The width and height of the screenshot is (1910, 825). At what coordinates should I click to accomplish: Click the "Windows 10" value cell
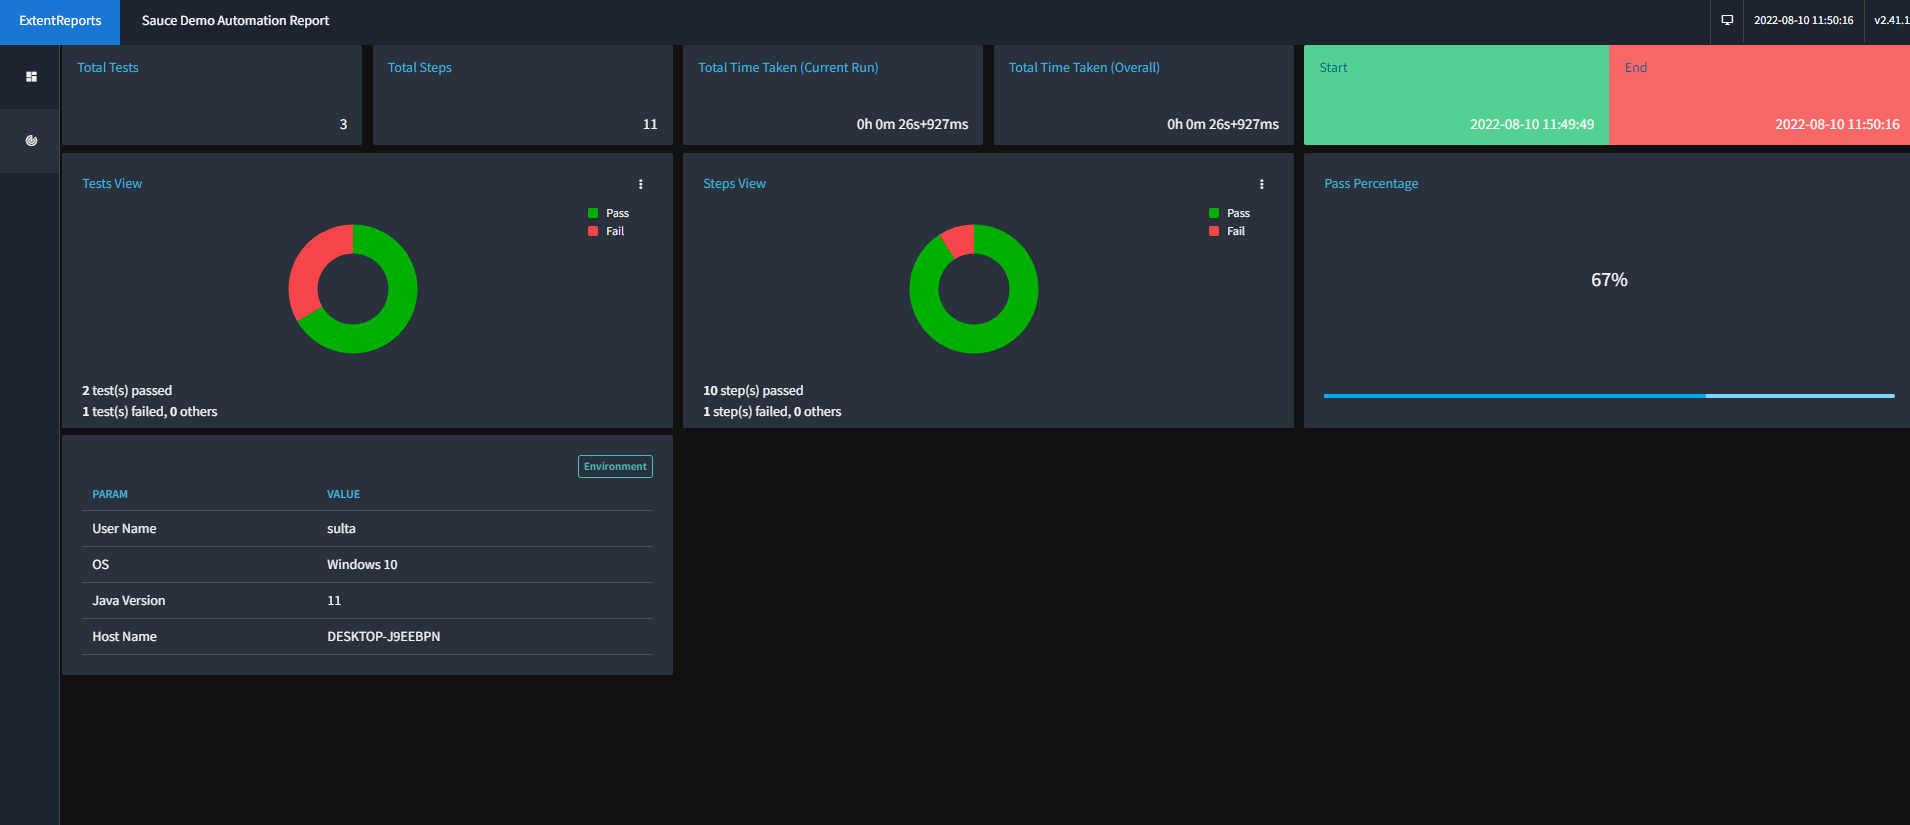[x=362, y=565]
